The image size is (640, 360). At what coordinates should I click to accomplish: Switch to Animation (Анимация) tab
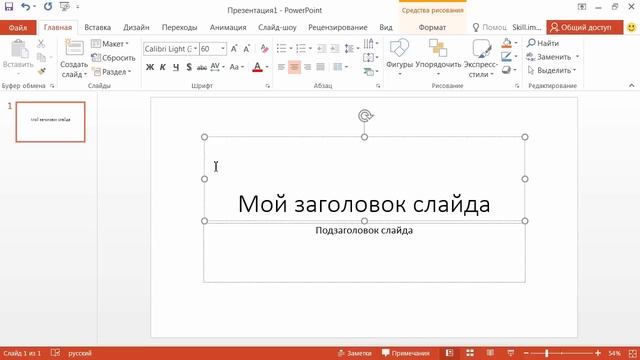click(228, 27)
